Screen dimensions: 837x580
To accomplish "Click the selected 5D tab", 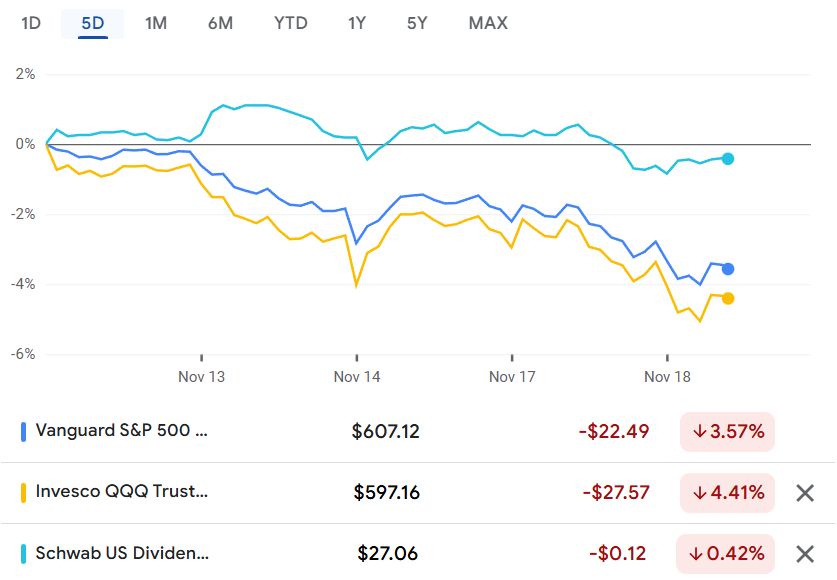I will pyautogui.click(x=93, y=23).
